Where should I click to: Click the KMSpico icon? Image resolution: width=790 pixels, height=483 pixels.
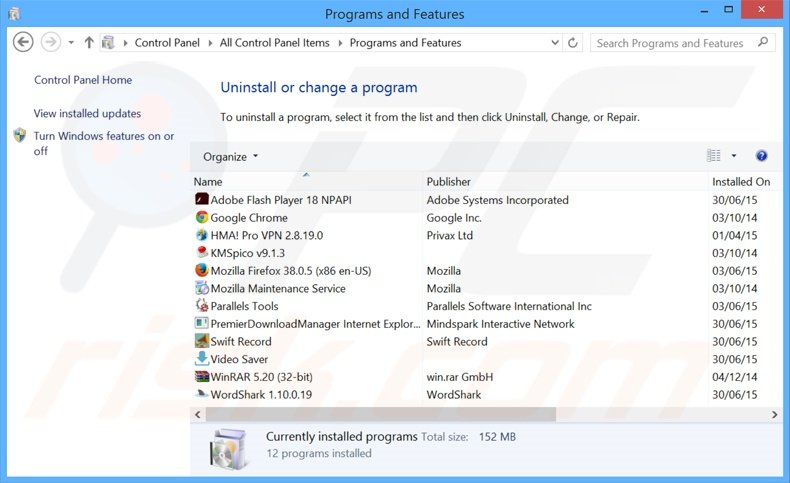[202, 252]
